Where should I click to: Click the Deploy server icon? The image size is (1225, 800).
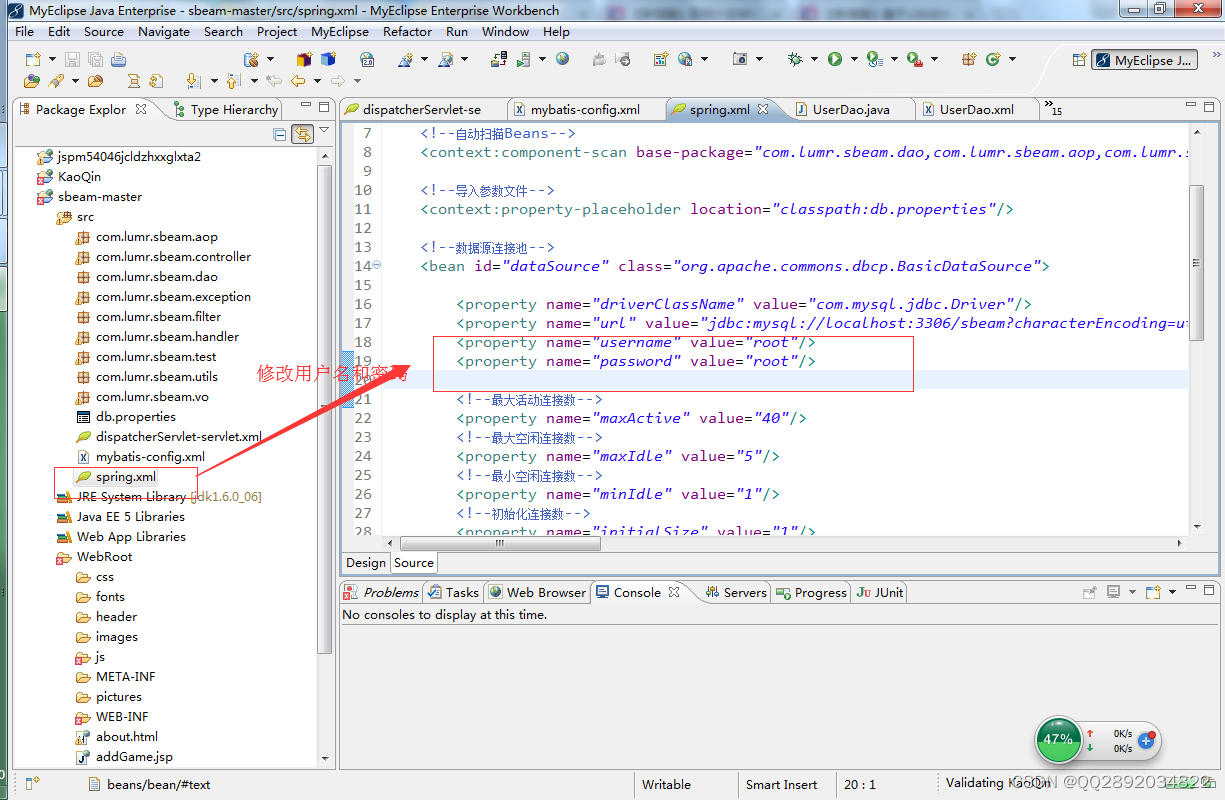(498, 60)
